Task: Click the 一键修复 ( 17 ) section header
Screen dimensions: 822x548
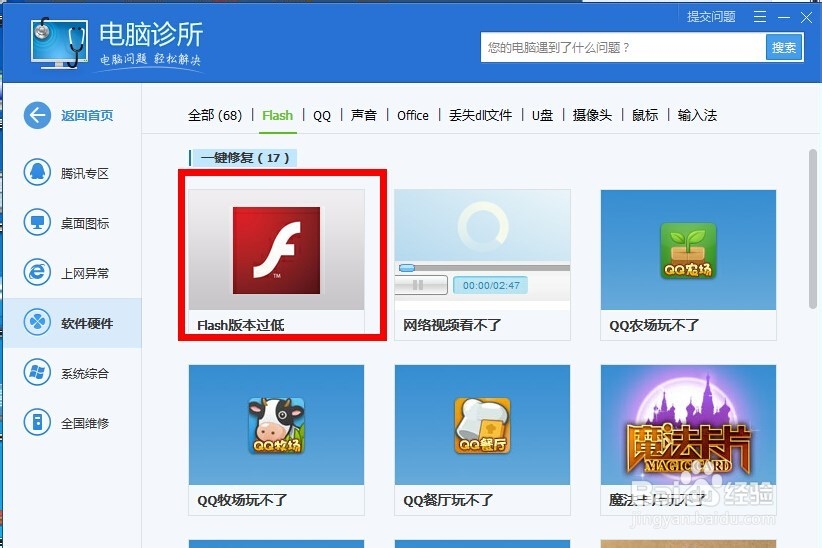Action: pos(244,158)
